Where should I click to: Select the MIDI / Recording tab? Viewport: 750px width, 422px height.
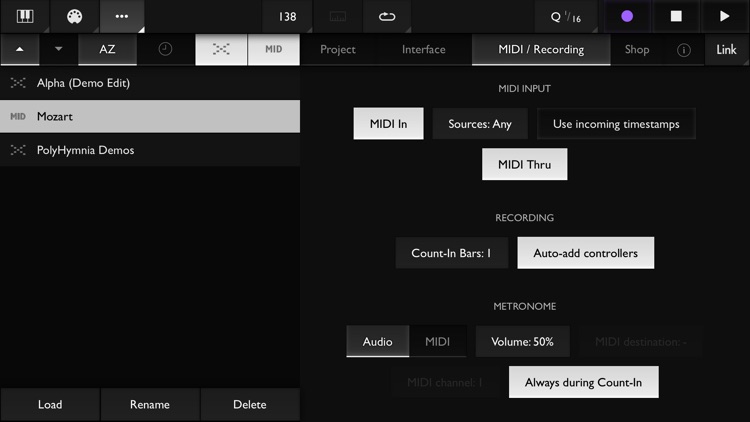click(x=541, y=49)
